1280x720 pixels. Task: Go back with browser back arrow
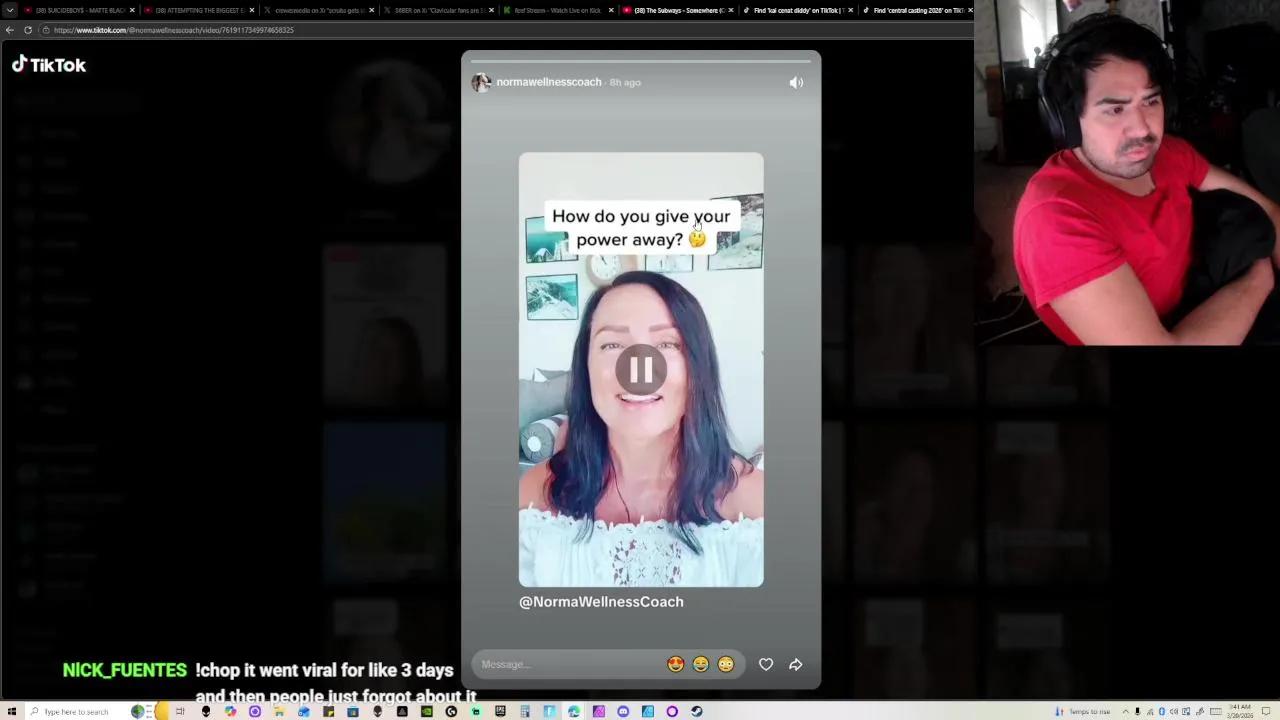pos(9,30)
